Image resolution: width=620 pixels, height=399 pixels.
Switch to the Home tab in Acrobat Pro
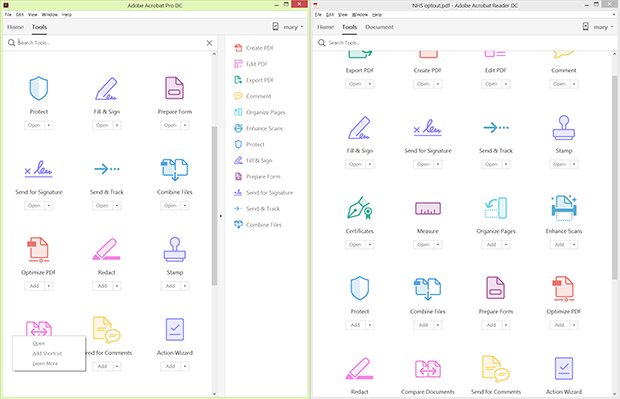point(15,27)
